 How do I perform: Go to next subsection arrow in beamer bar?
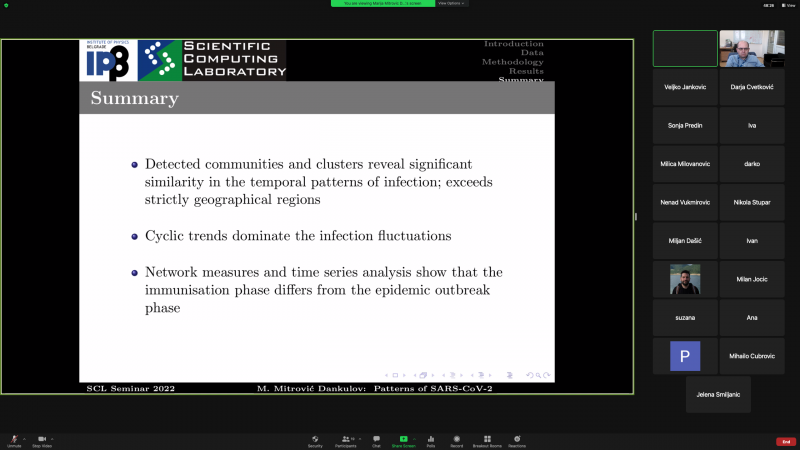click(461, 376)
